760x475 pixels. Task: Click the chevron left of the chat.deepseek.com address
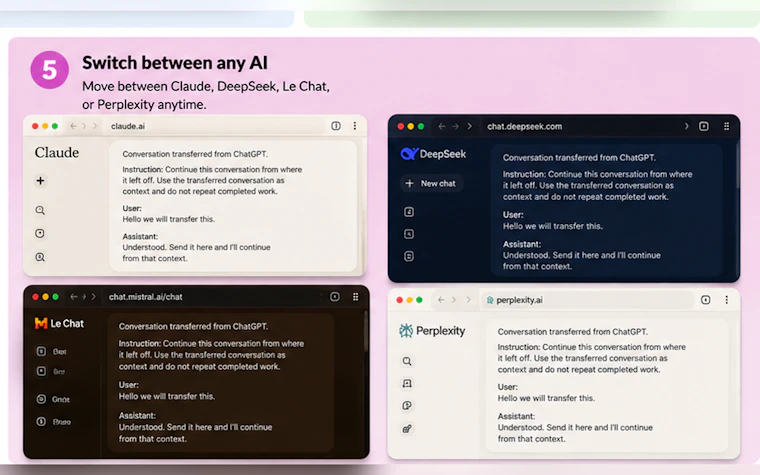click(x=469, y=127)
